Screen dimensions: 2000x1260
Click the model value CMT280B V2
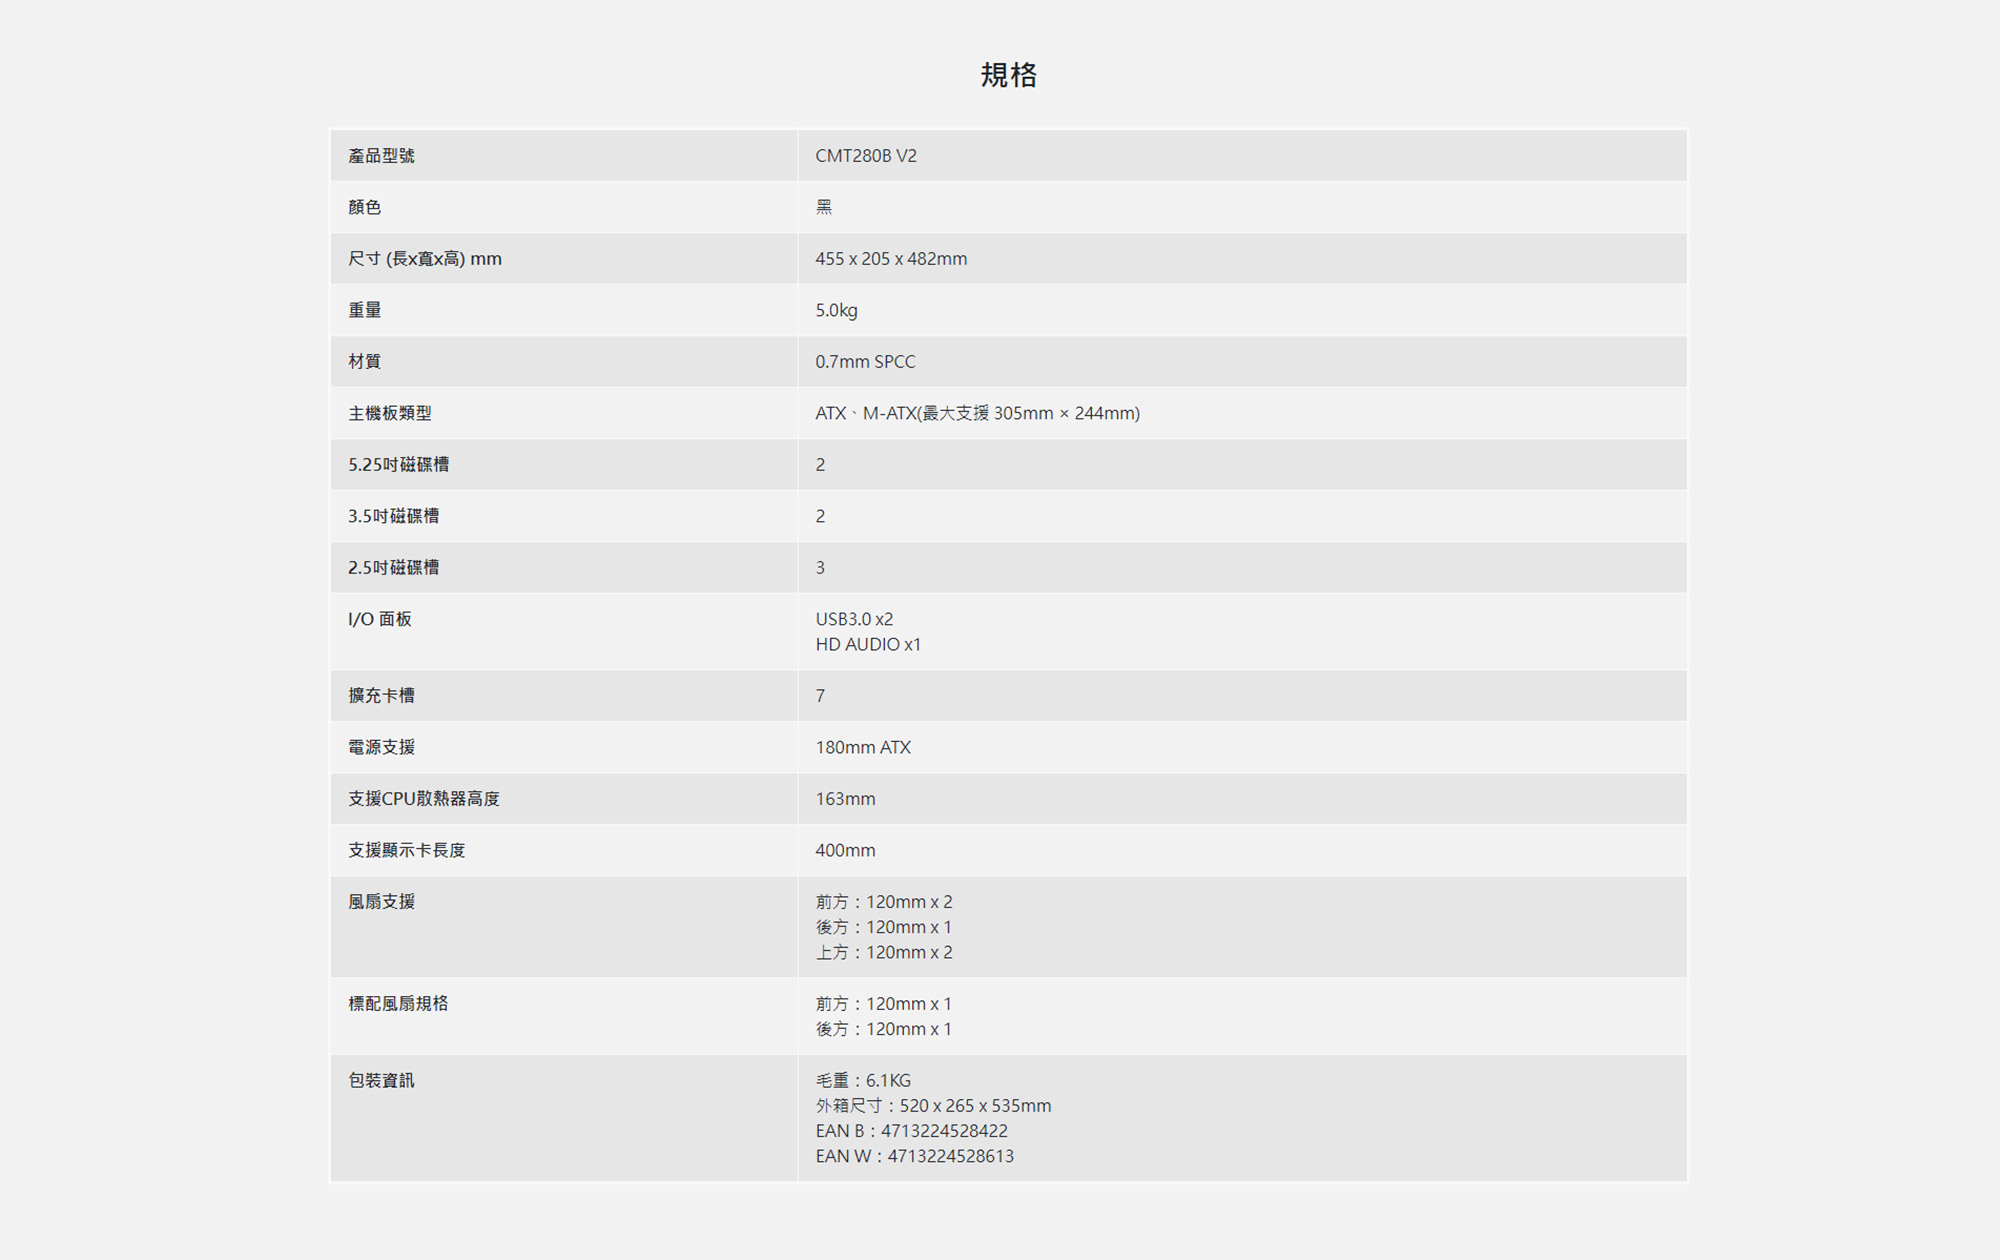point(866,156)
